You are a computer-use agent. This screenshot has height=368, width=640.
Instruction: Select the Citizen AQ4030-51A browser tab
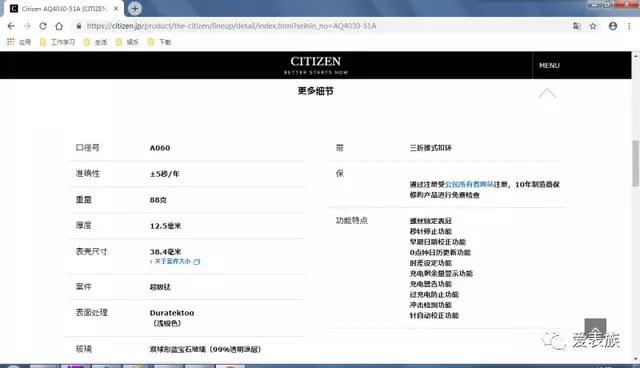[63, 9]
